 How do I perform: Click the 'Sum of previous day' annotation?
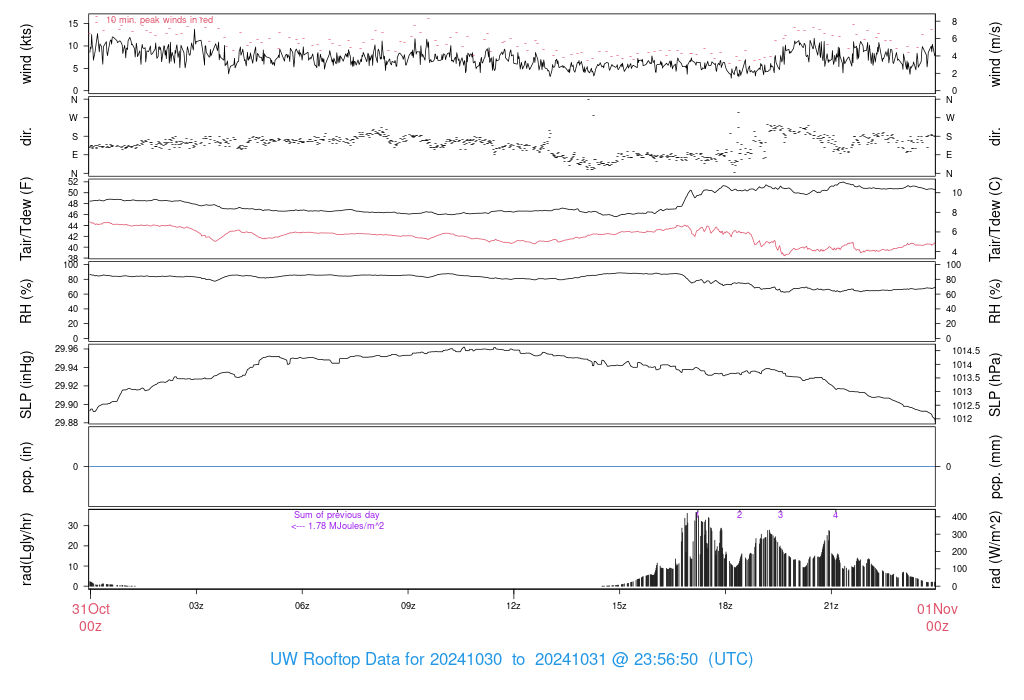click(x=337, y=515)
